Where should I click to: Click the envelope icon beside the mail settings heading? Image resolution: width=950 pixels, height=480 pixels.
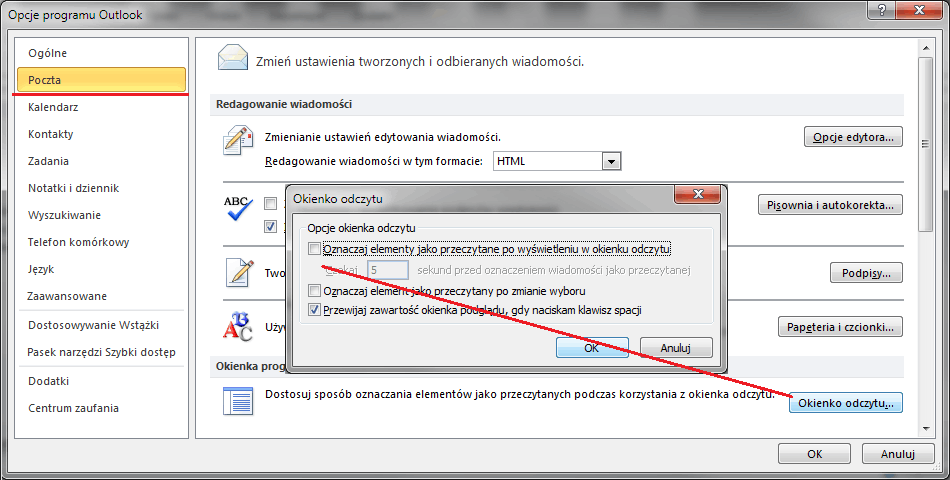point(233,58)
